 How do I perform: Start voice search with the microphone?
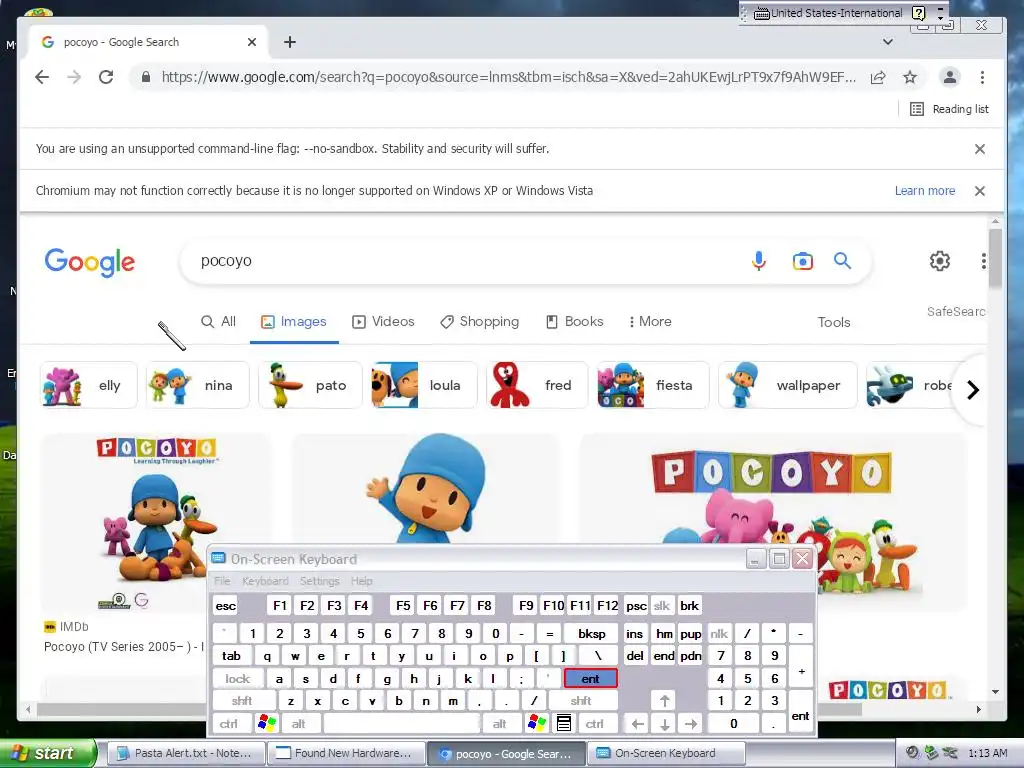pos(758,261)
